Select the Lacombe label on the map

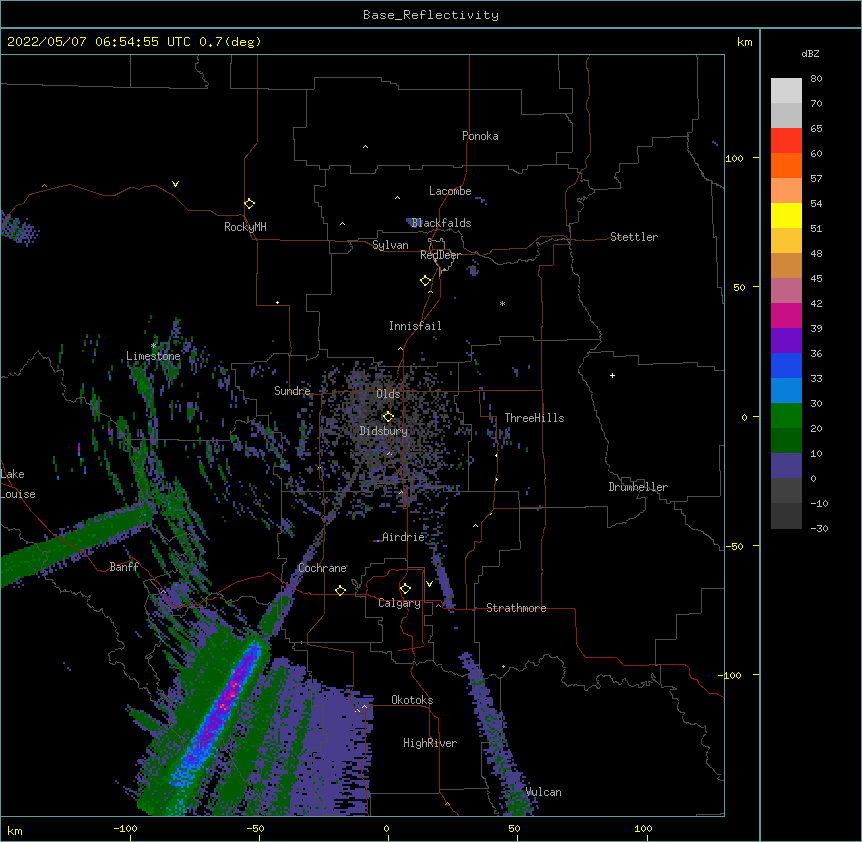pos(450,191)
